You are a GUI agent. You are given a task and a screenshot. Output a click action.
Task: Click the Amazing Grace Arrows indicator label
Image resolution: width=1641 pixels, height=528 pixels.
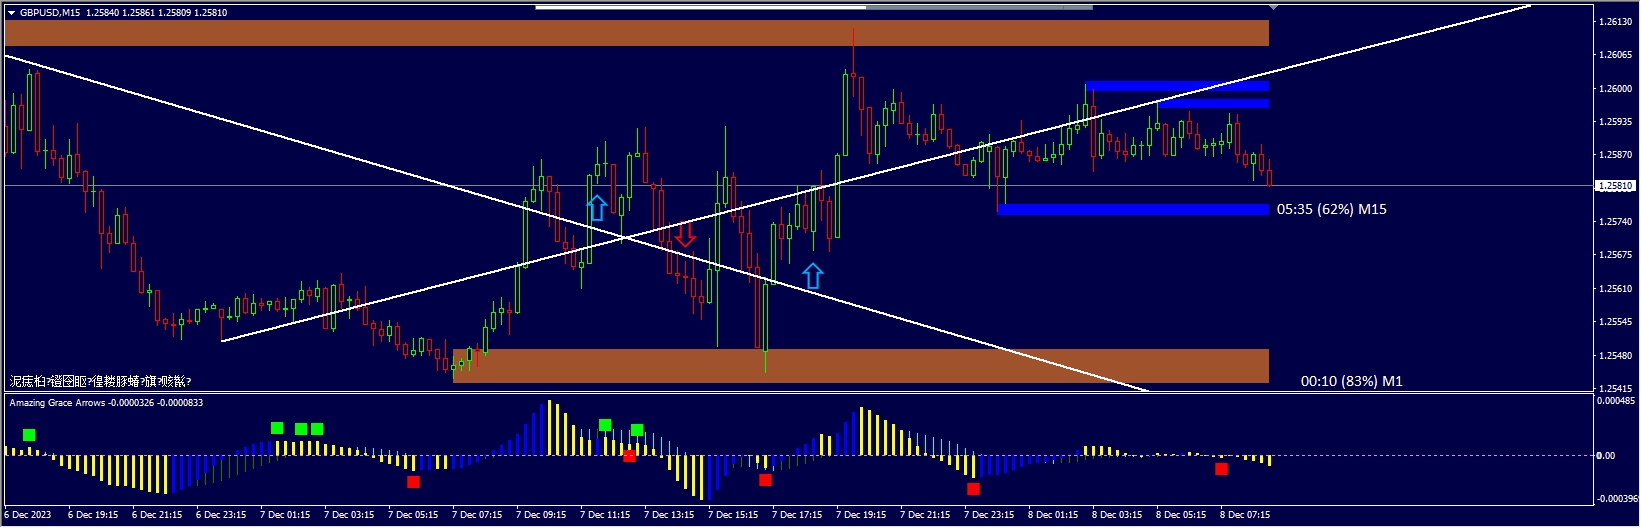pos(59,402)
